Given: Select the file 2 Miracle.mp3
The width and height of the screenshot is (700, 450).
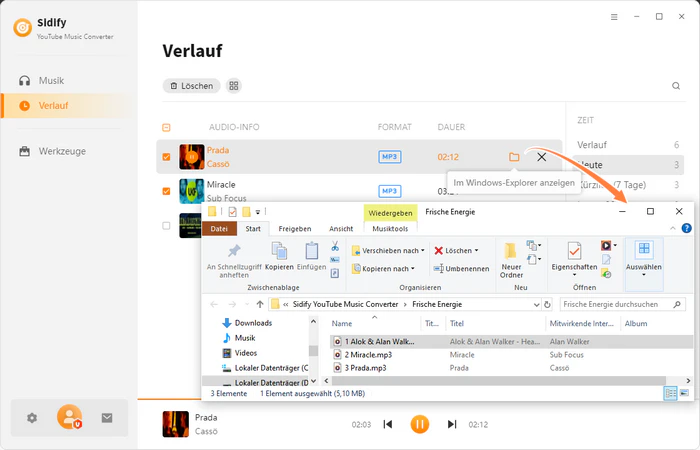Looking at the screenshot, I should [368, 355].
